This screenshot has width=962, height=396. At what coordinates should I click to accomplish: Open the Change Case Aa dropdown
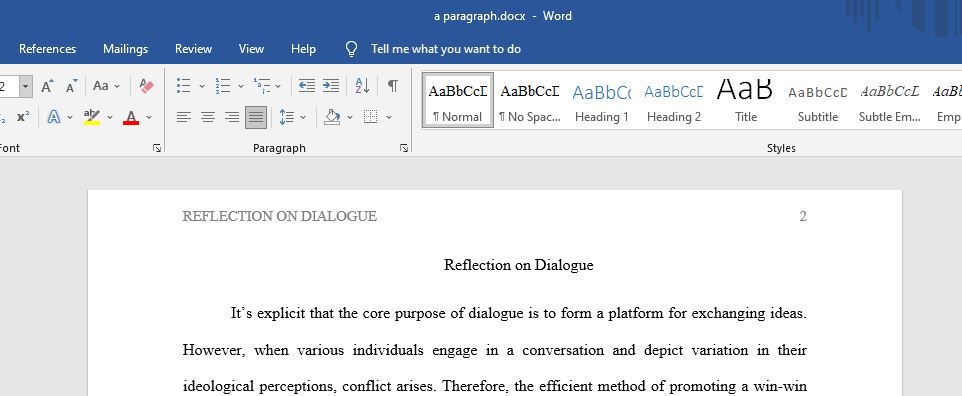coord(107,86)
